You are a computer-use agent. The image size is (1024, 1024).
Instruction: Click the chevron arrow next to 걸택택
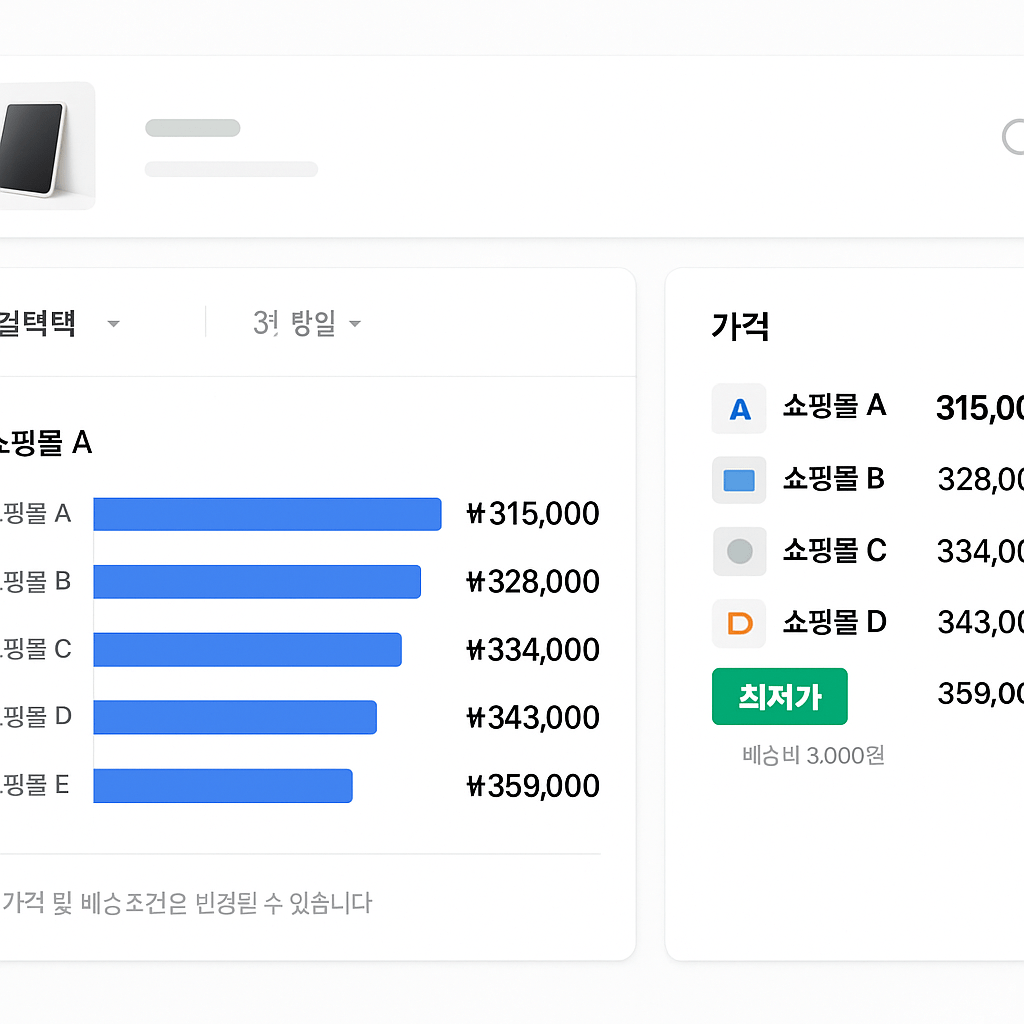(113, 323)
